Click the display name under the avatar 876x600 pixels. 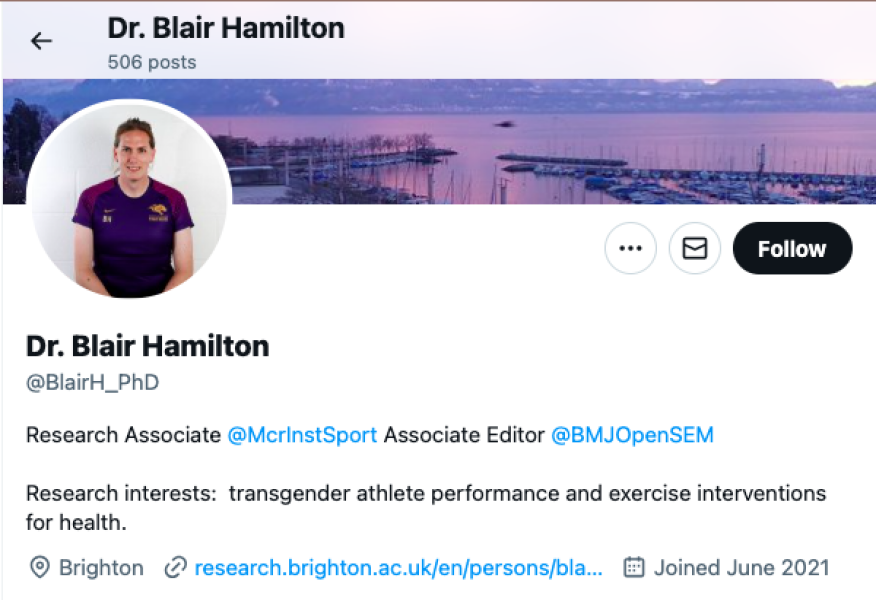click(x=147, y=346)
